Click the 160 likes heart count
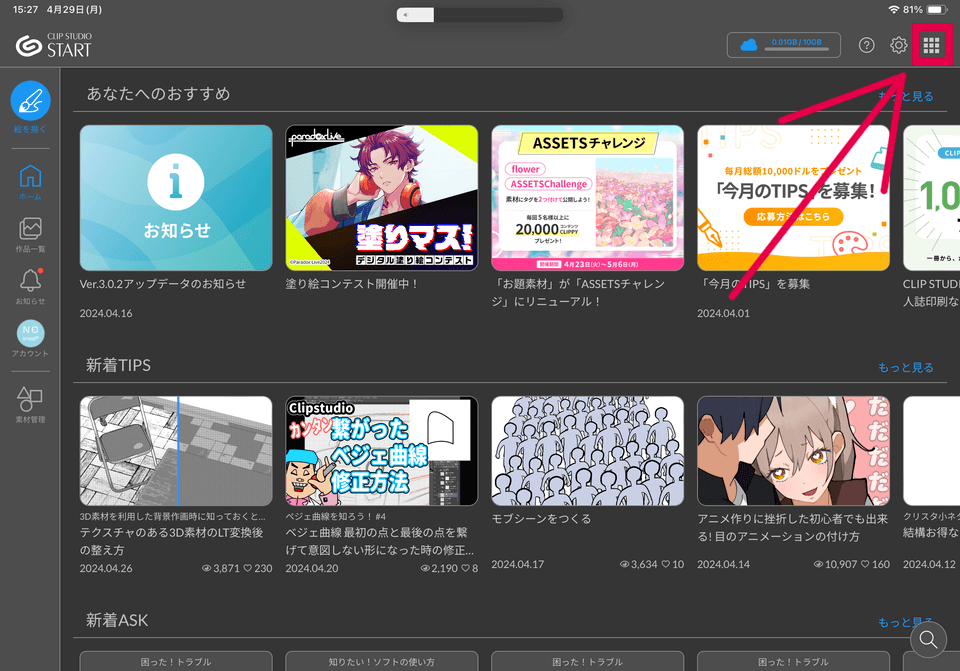Viewport: 960px width, 671px height. click(x=876, y=564)
